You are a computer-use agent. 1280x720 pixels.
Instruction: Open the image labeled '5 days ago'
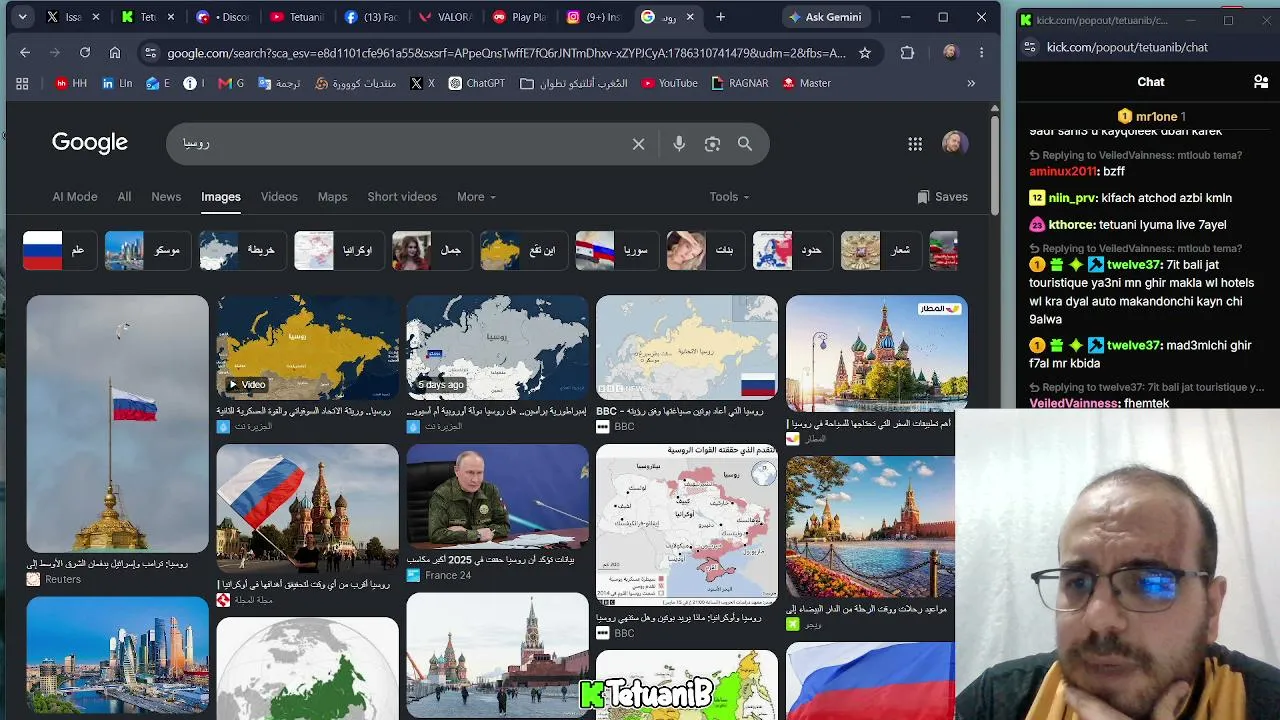pos(497,348)
